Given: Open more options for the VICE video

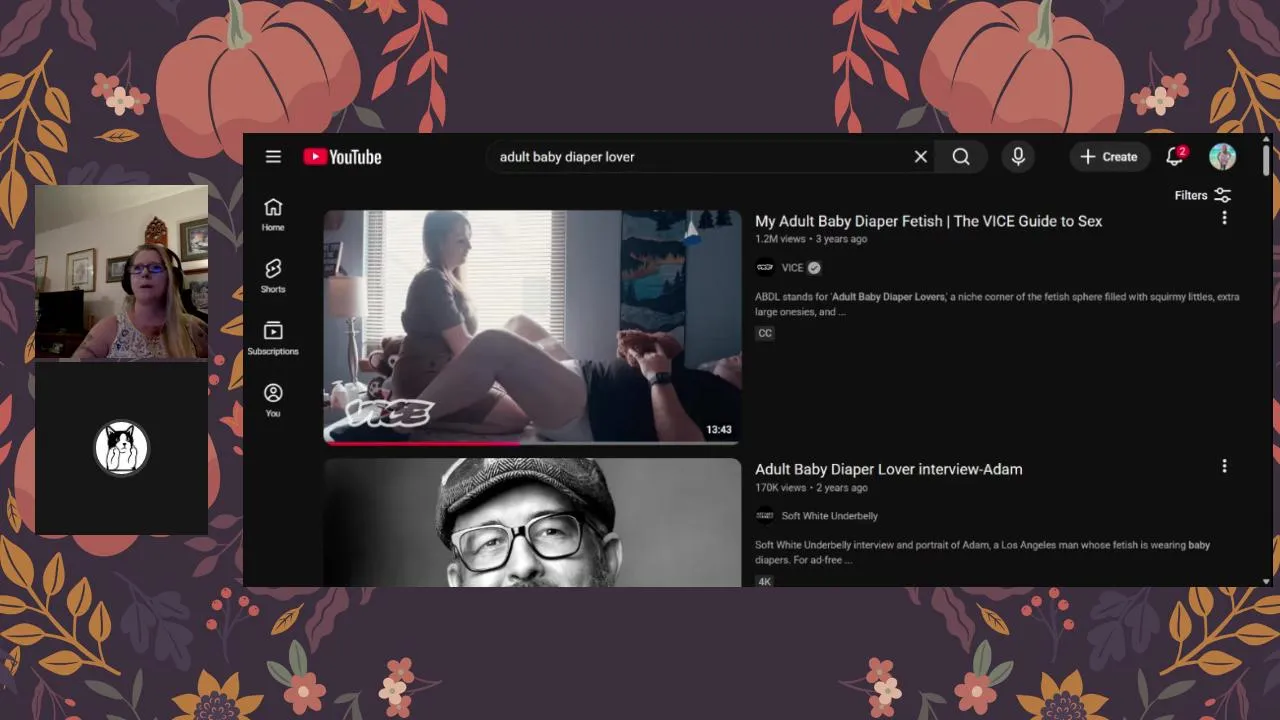Looking at the screenshot, I should coord(1224,218).
